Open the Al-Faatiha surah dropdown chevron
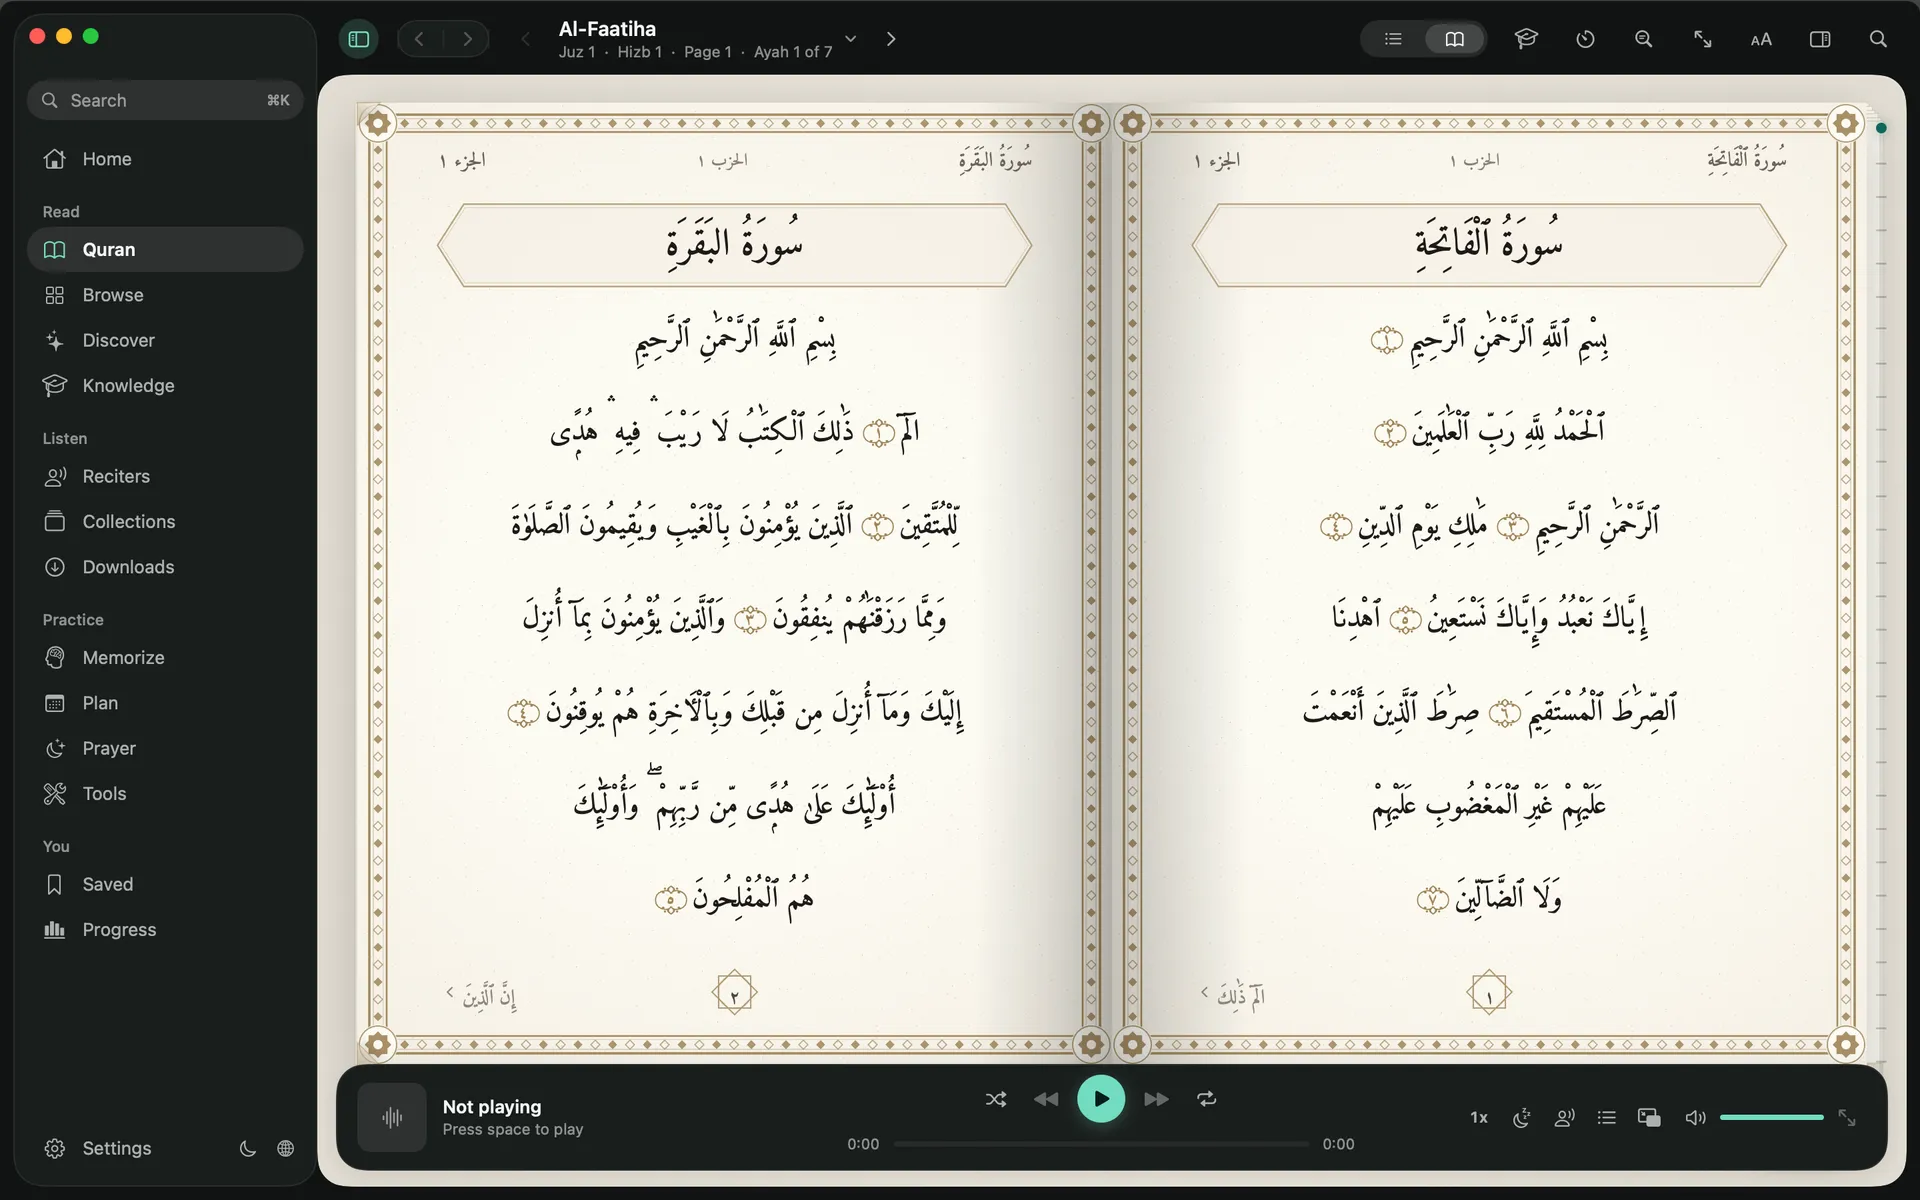This screenshot has height=1200, width=1920. pos(851,39)
